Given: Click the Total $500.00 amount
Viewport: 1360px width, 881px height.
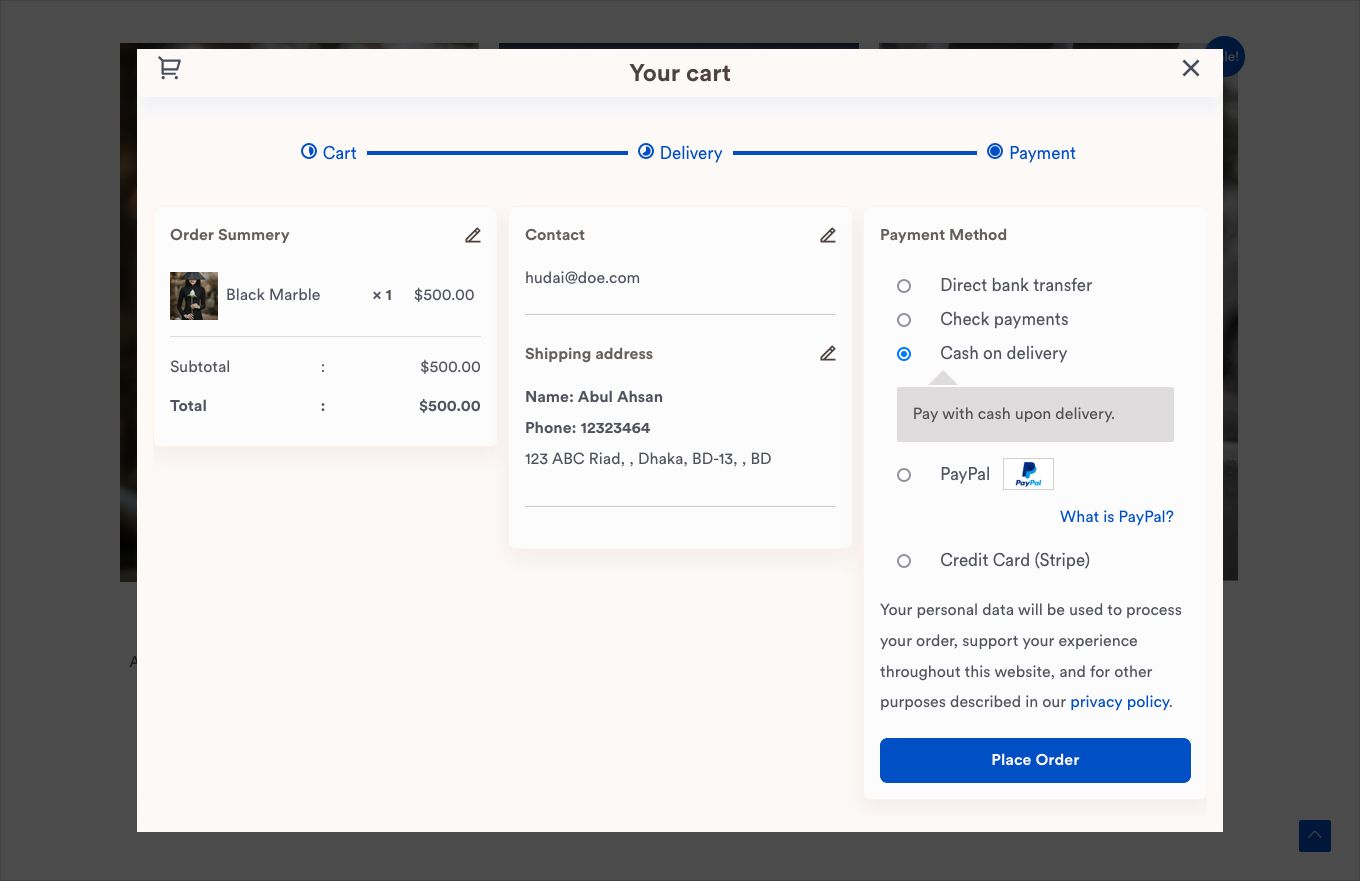Looking at the screenshot, I should coord(449,406).
